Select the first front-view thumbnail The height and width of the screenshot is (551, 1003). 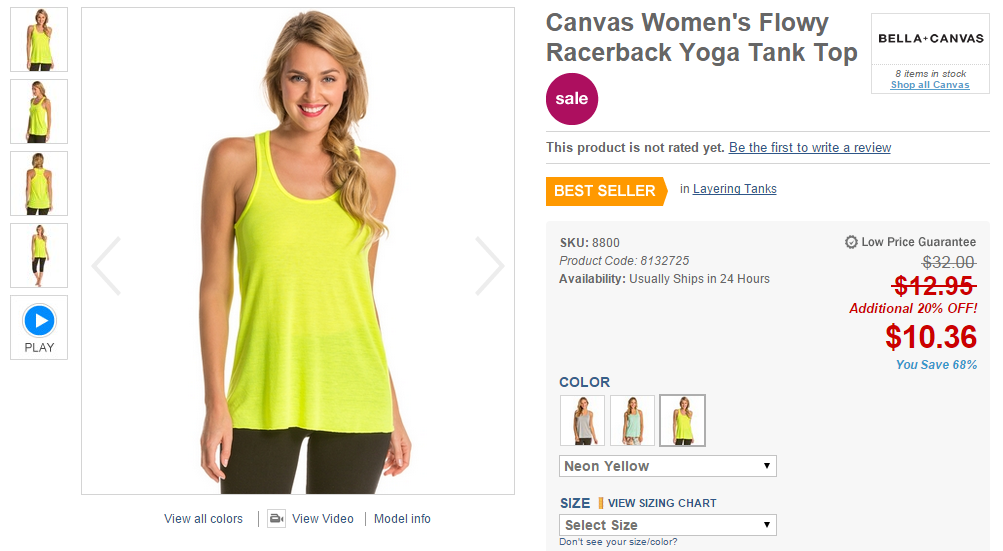tap(39, 40)
